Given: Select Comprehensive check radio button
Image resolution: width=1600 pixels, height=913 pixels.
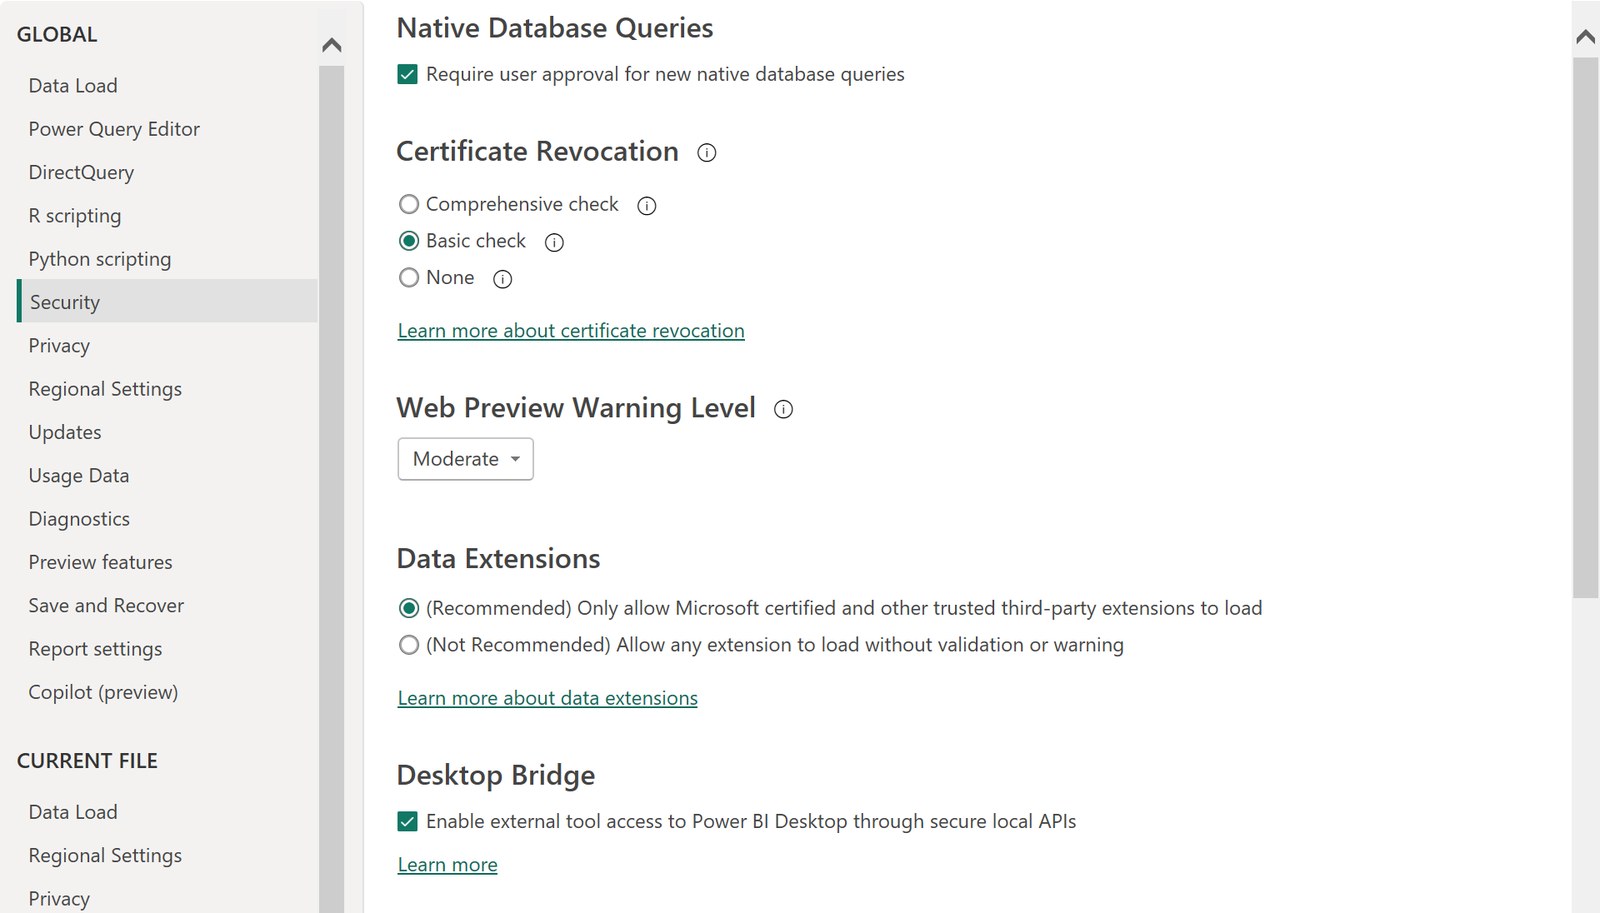Looking at the screenshot, I should 409,204.
